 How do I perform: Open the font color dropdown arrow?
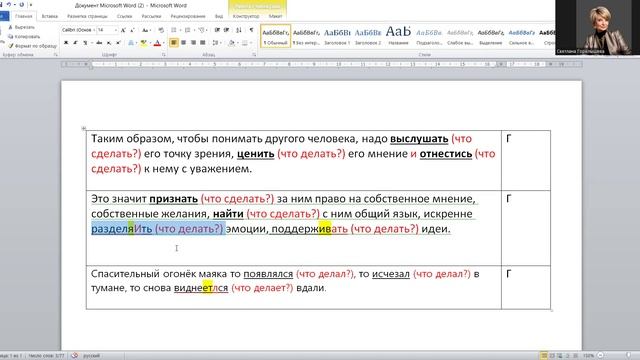point(163,42)
